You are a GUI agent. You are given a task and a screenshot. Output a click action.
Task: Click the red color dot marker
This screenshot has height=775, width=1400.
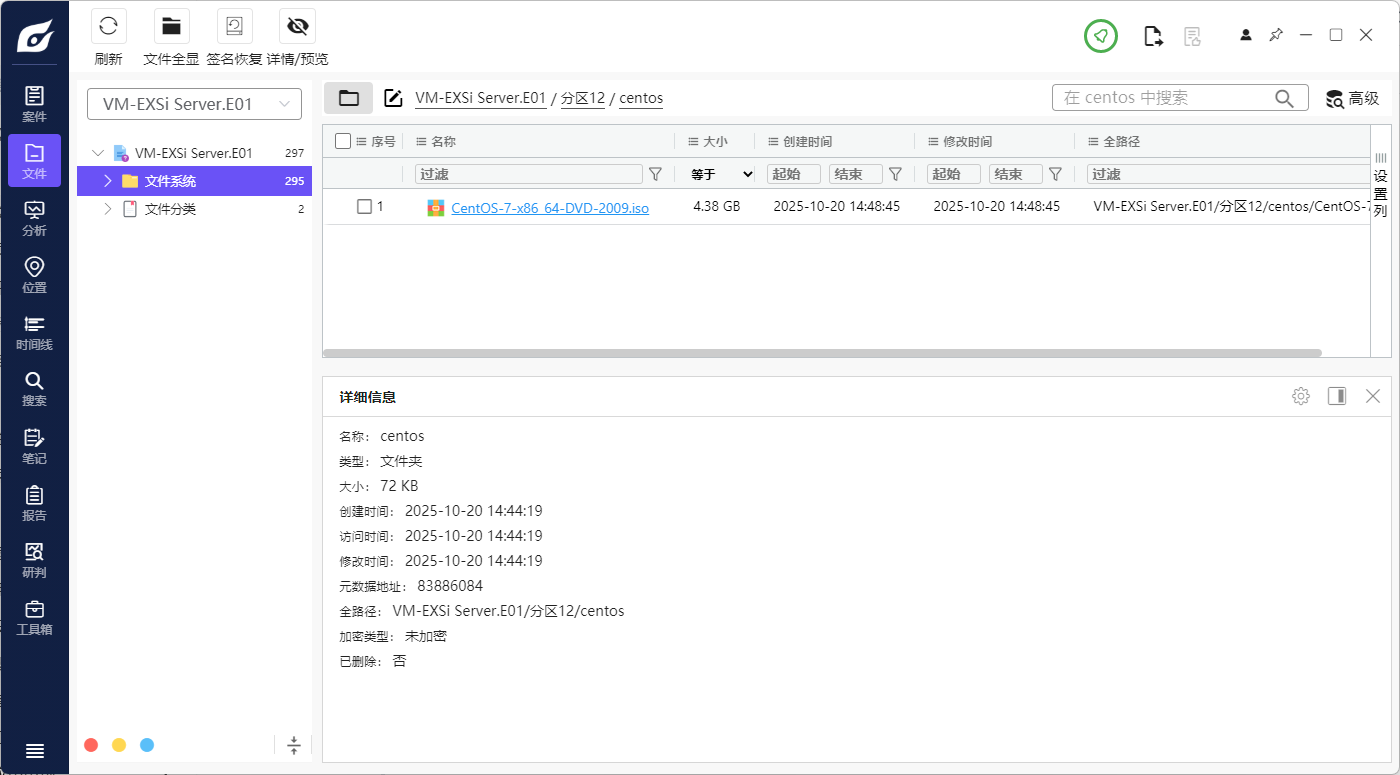91,745
